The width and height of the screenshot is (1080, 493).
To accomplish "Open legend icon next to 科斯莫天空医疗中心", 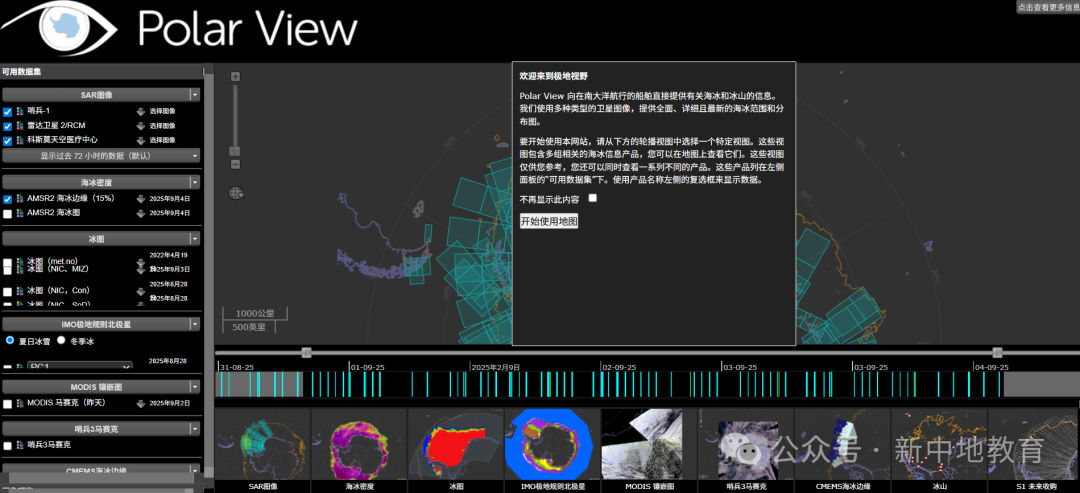I will click(x=19, y=140).
